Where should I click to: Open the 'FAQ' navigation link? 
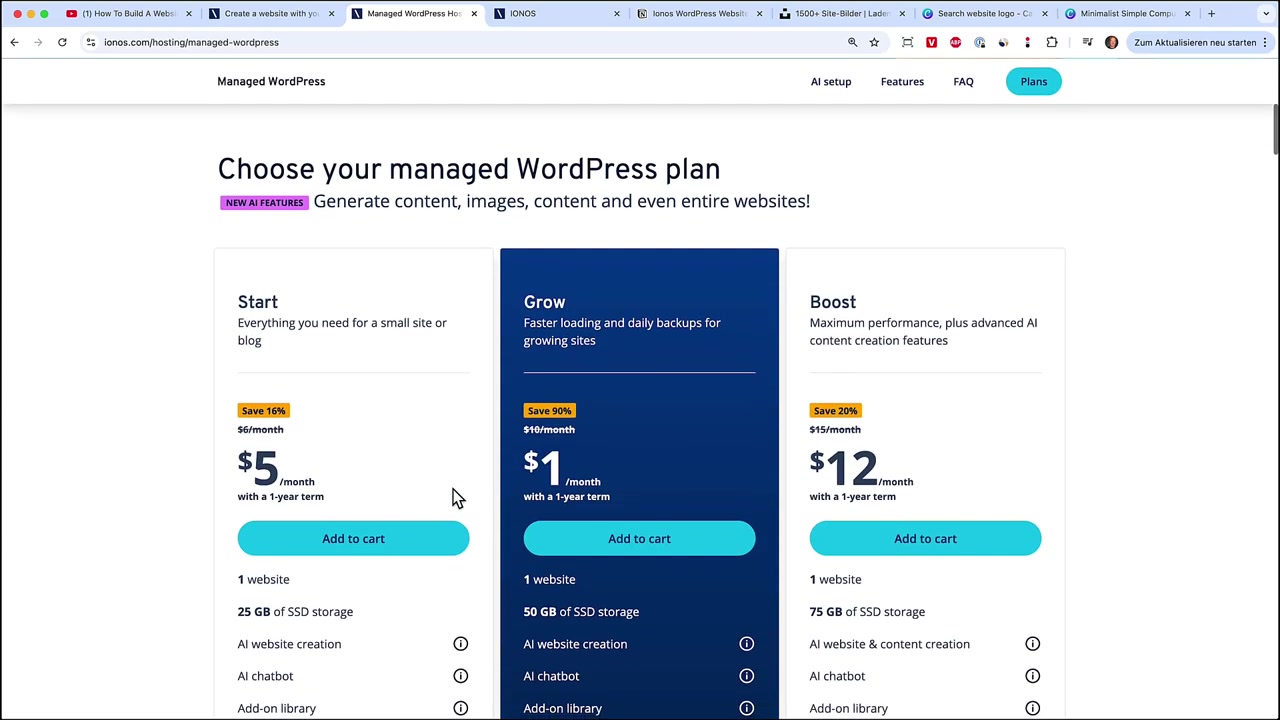coord(963,81)
